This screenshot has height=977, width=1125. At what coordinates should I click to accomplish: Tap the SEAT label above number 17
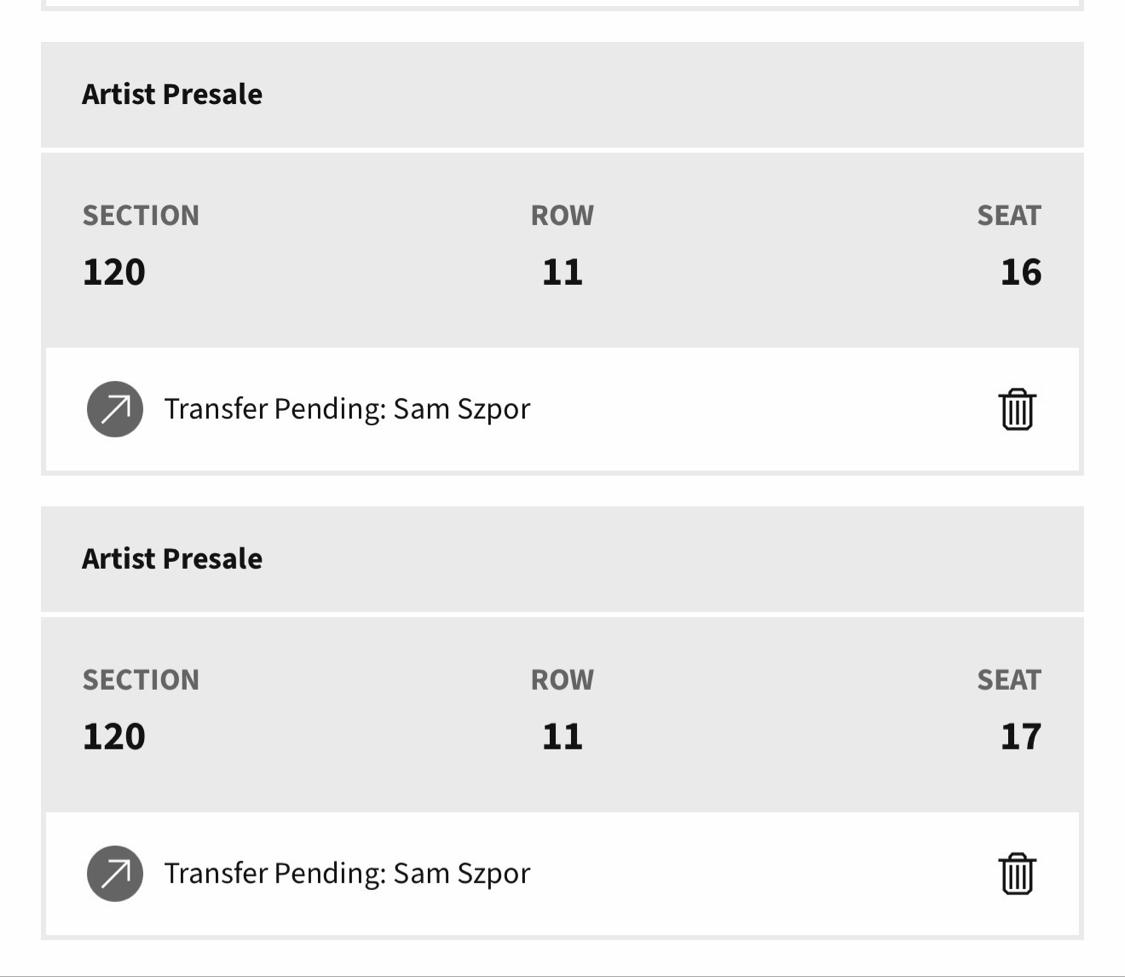coord(1009,680)
